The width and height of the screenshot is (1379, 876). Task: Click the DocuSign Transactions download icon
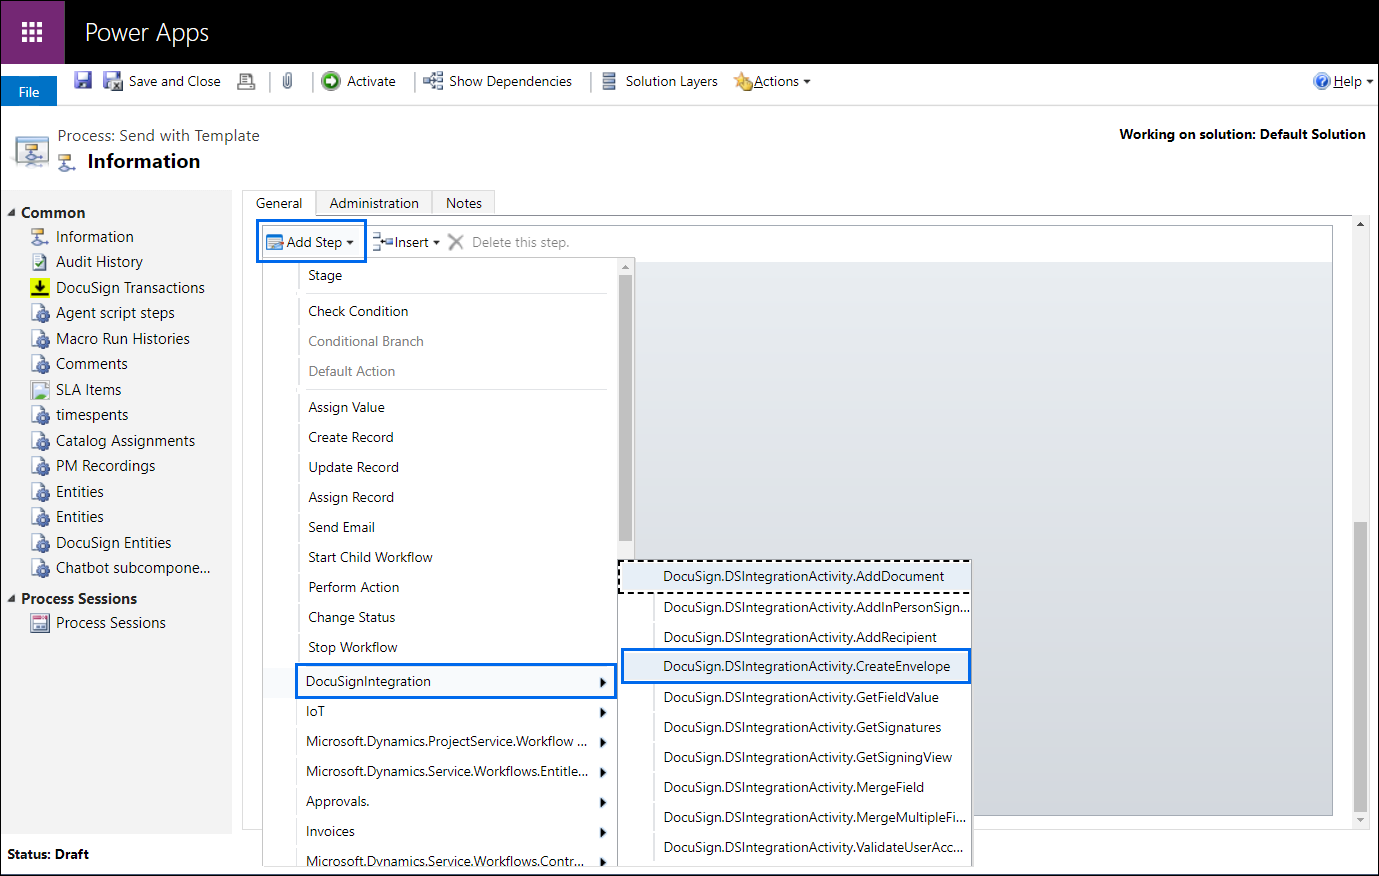pyautogui.click(x=40, y=287)
